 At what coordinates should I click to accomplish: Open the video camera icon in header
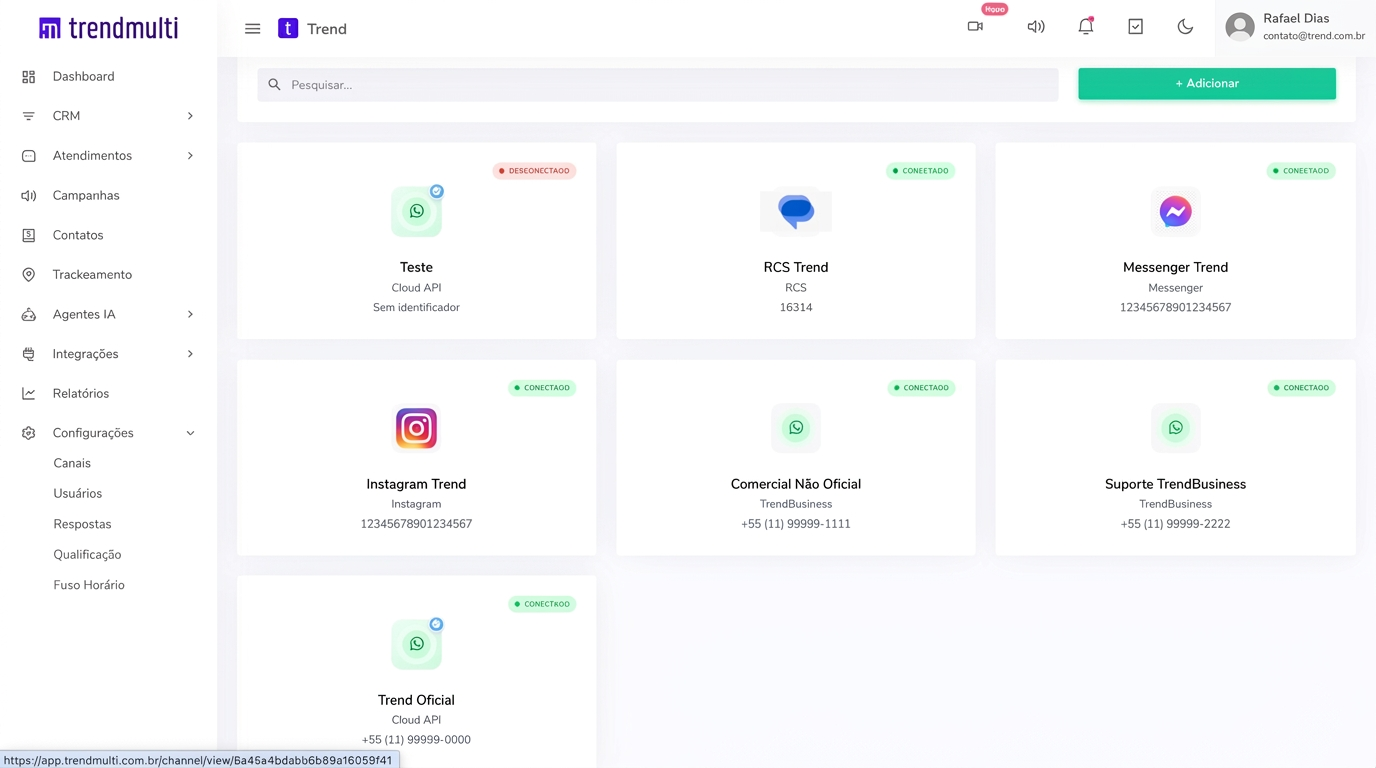[x=975, y=27]
